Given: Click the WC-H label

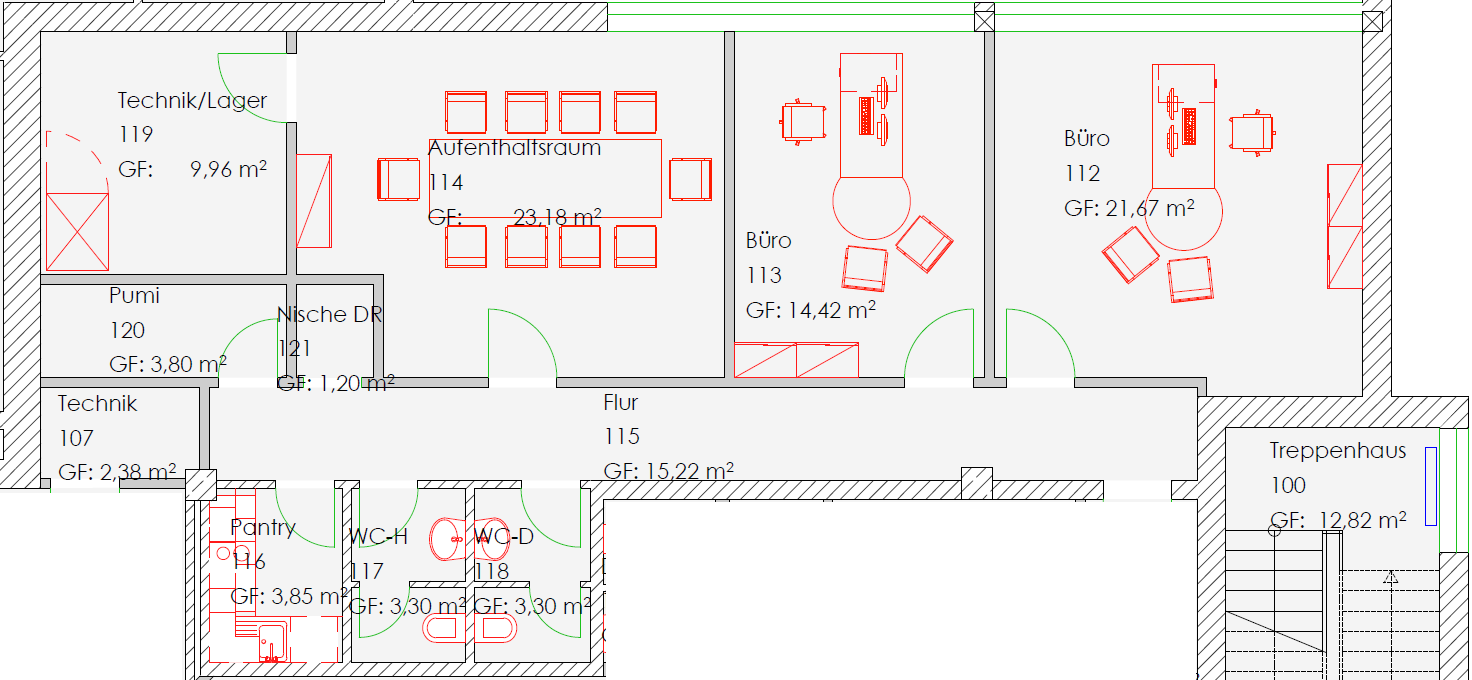Looking at the screenshot, I should click(378, 536).
